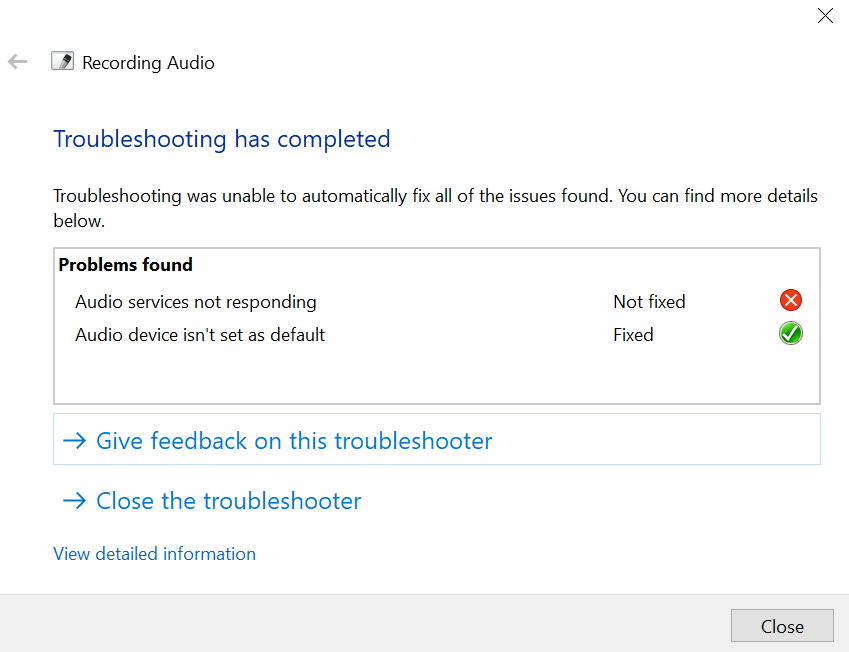
Task: Click the Recording Audio title text
Action: 148,63
